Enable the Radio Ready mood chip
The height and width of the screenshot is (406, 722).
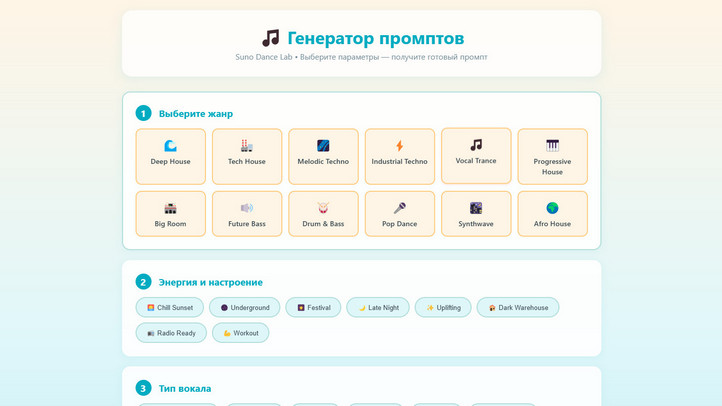pyautogui.click(x=171, y=333)
